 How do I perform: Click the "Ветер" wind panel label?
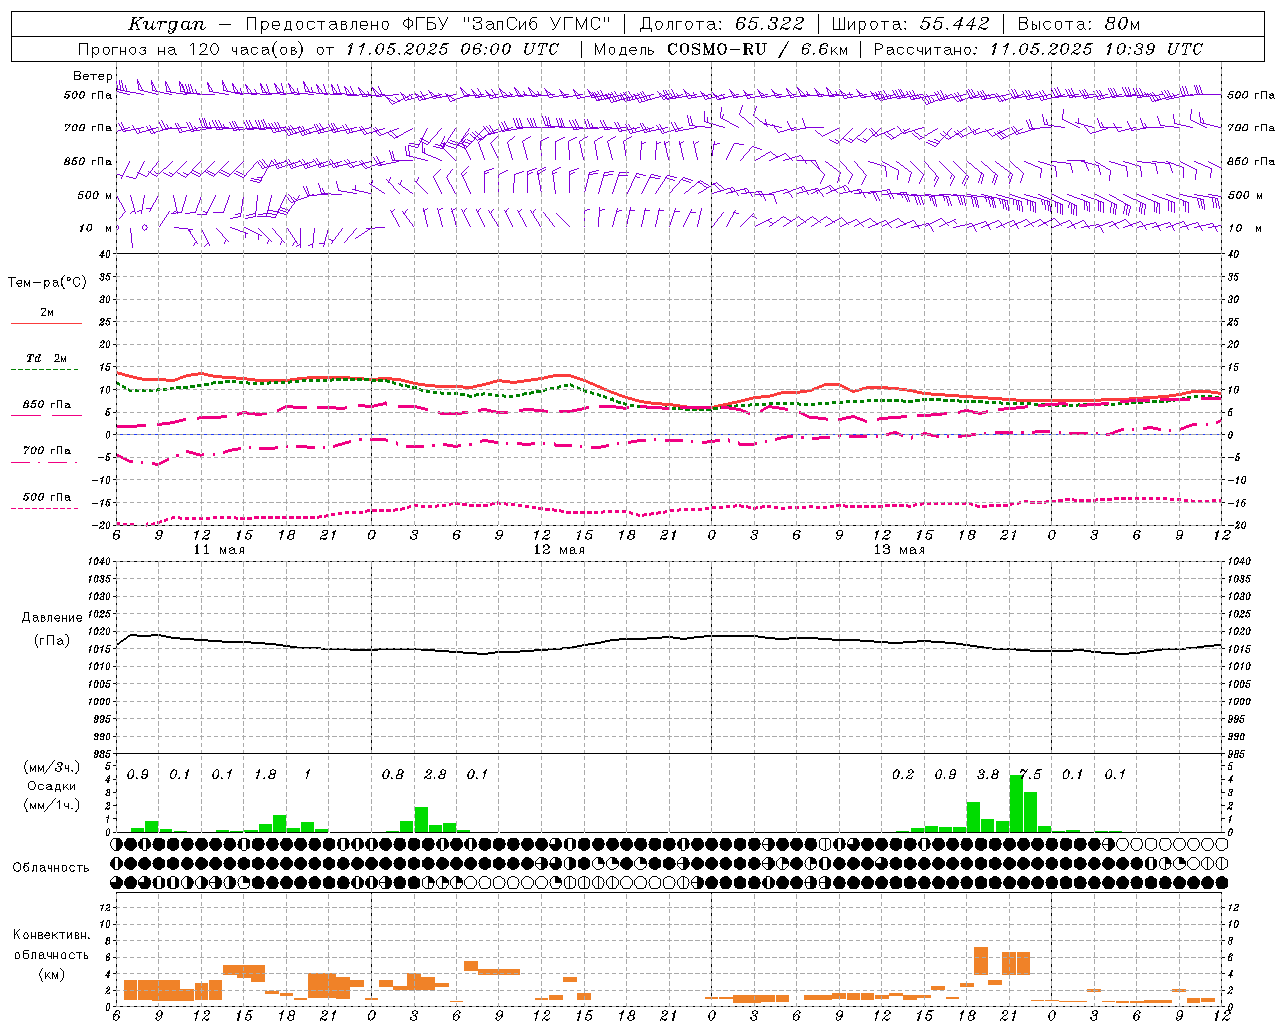(92, 76)
